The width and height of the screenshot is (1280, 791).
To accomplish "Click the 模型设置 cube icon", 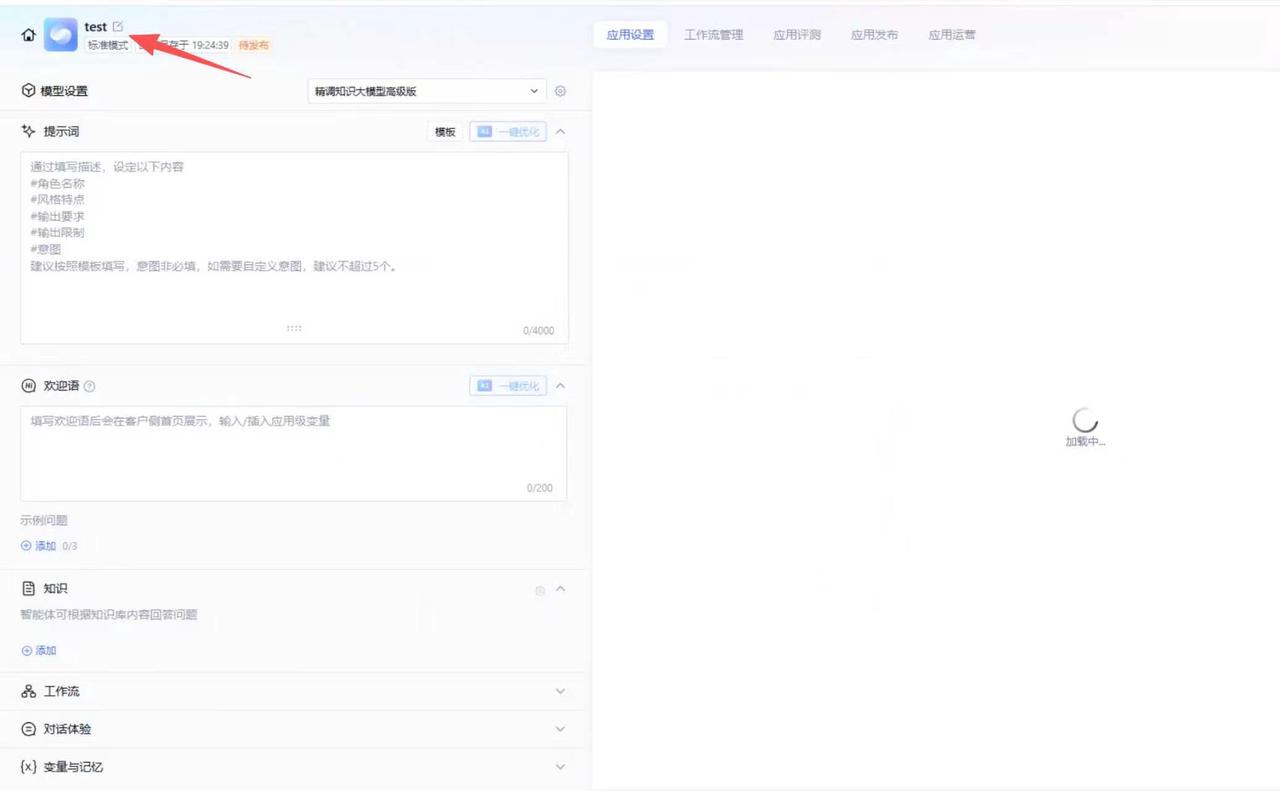I will point(28,91).
